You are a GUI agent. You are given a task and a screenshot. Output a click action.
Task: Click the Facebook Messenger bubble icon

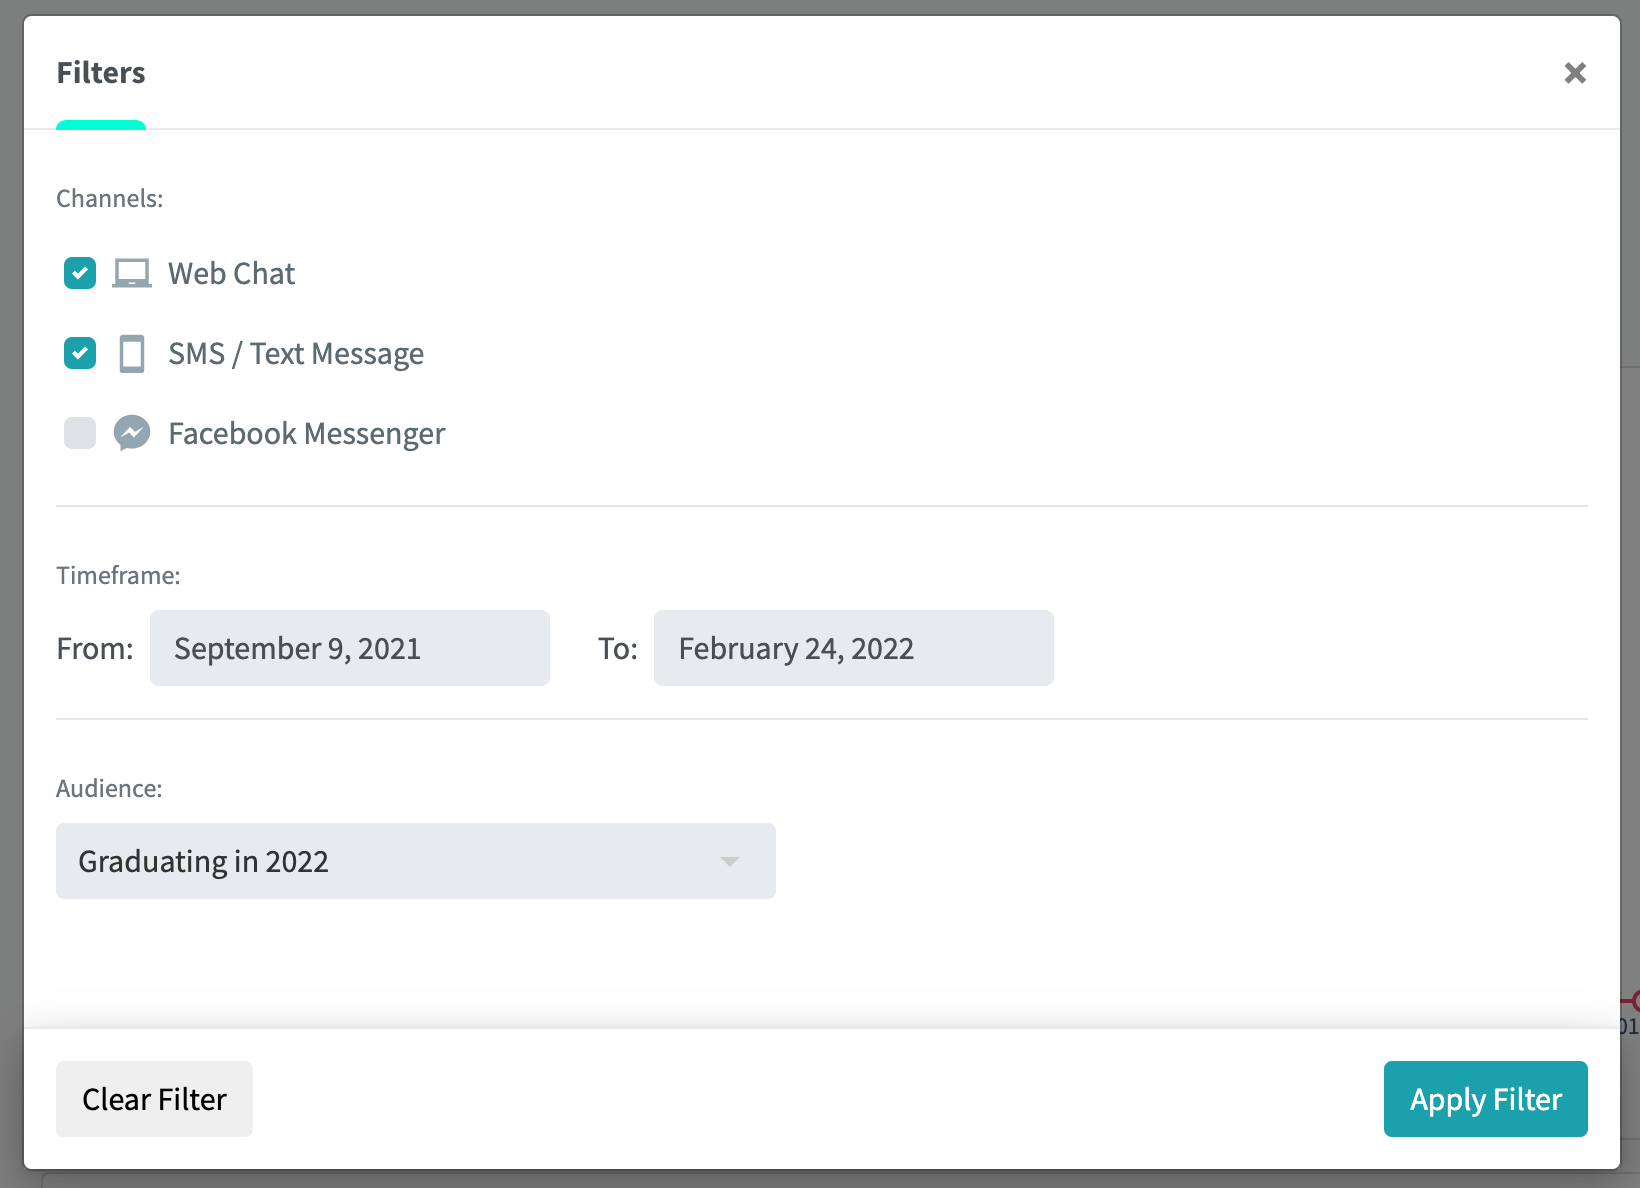(x=132, y=433)
